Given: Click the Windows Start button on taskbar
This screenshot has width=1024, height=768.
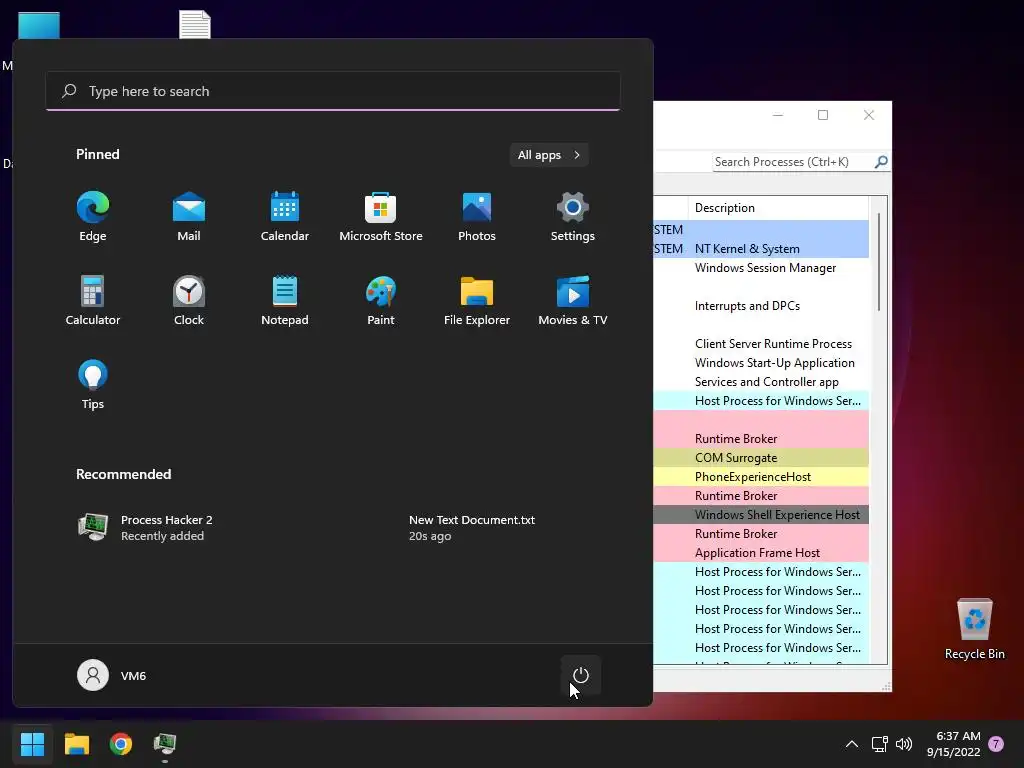Looking at the screenshot, I should [x=32, y=744].
